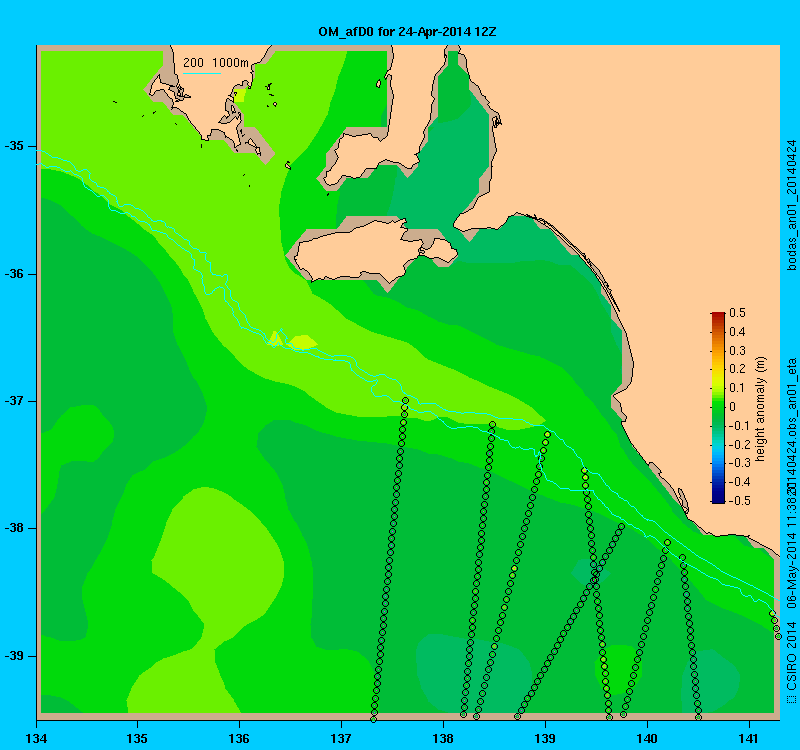This screenshot has width=800, height=750.
Task: Click the 0.4 color bar tick label
Action: 737,332
